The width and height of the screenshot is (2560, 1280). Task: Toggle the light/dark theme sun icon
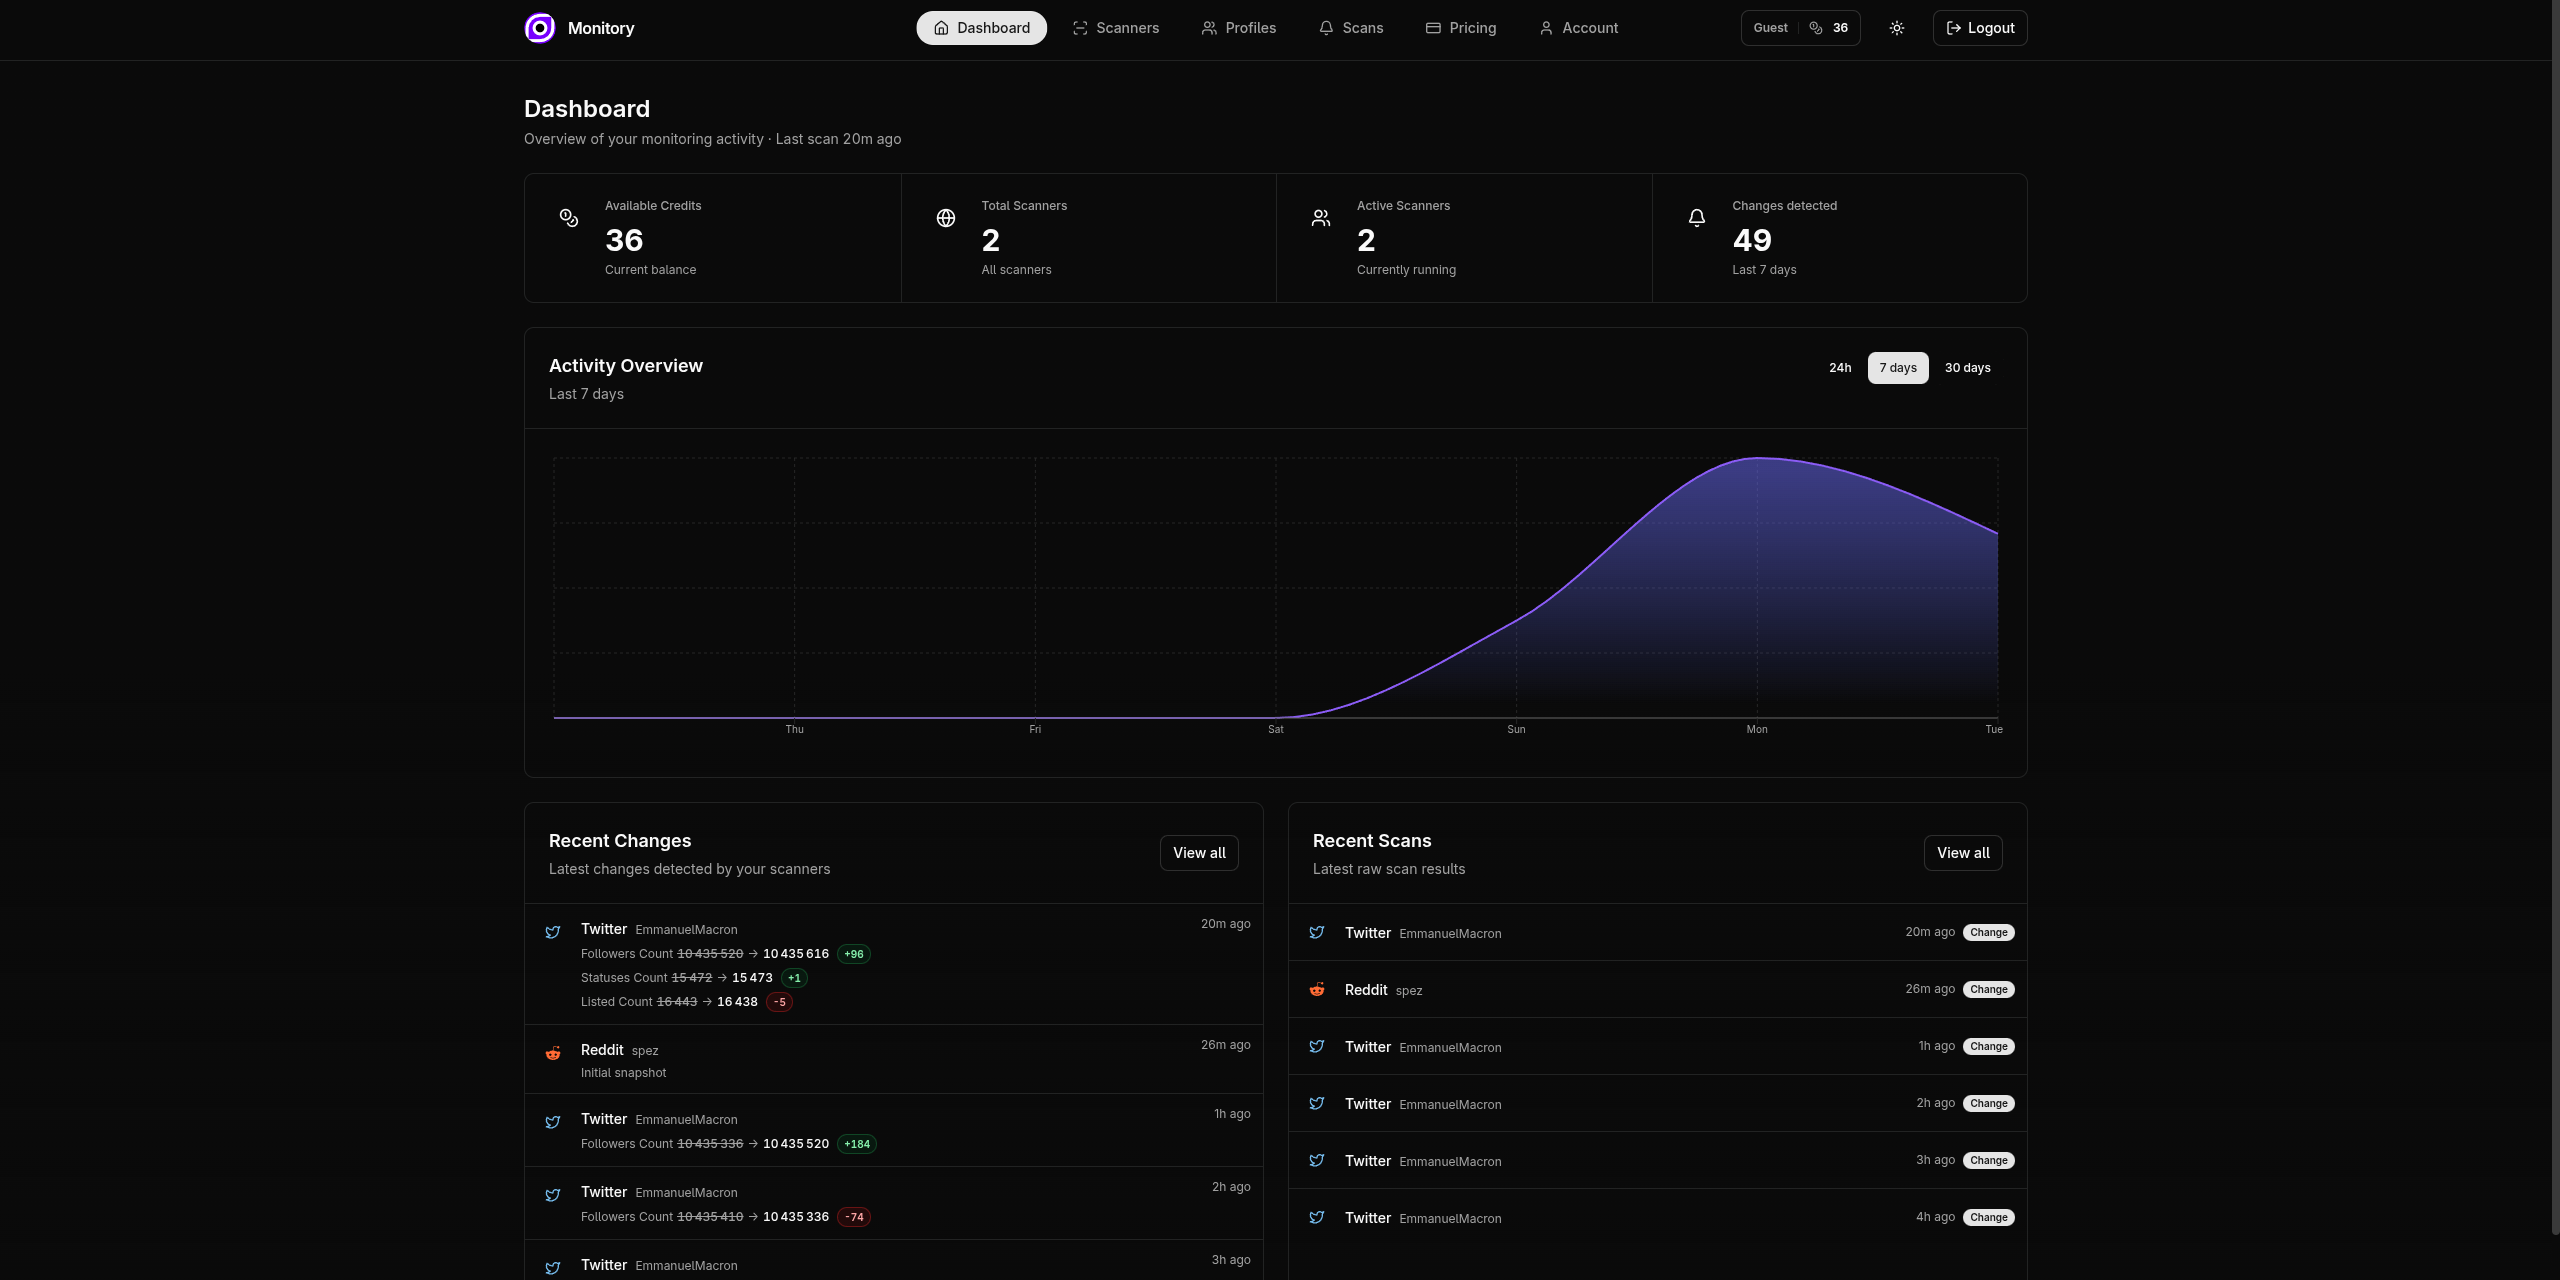(1896, 28)
